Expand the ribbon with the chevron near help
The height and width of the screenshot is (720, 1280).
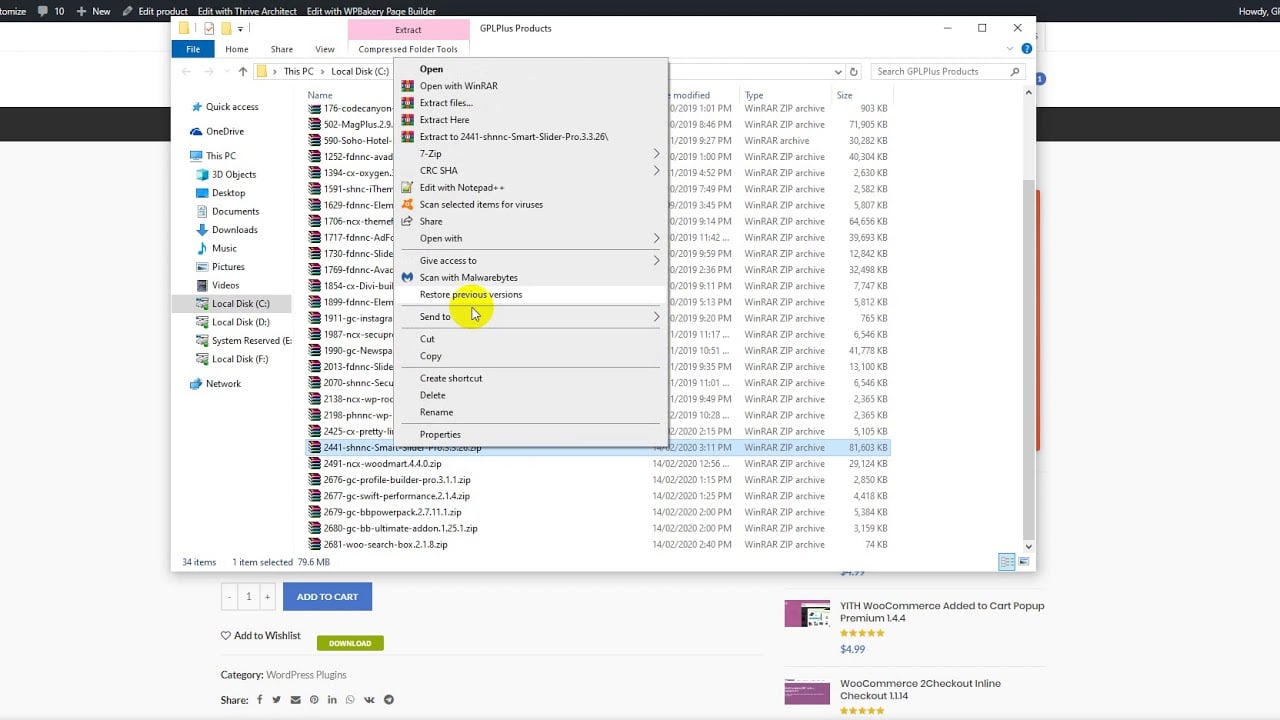coord(1010,48)
